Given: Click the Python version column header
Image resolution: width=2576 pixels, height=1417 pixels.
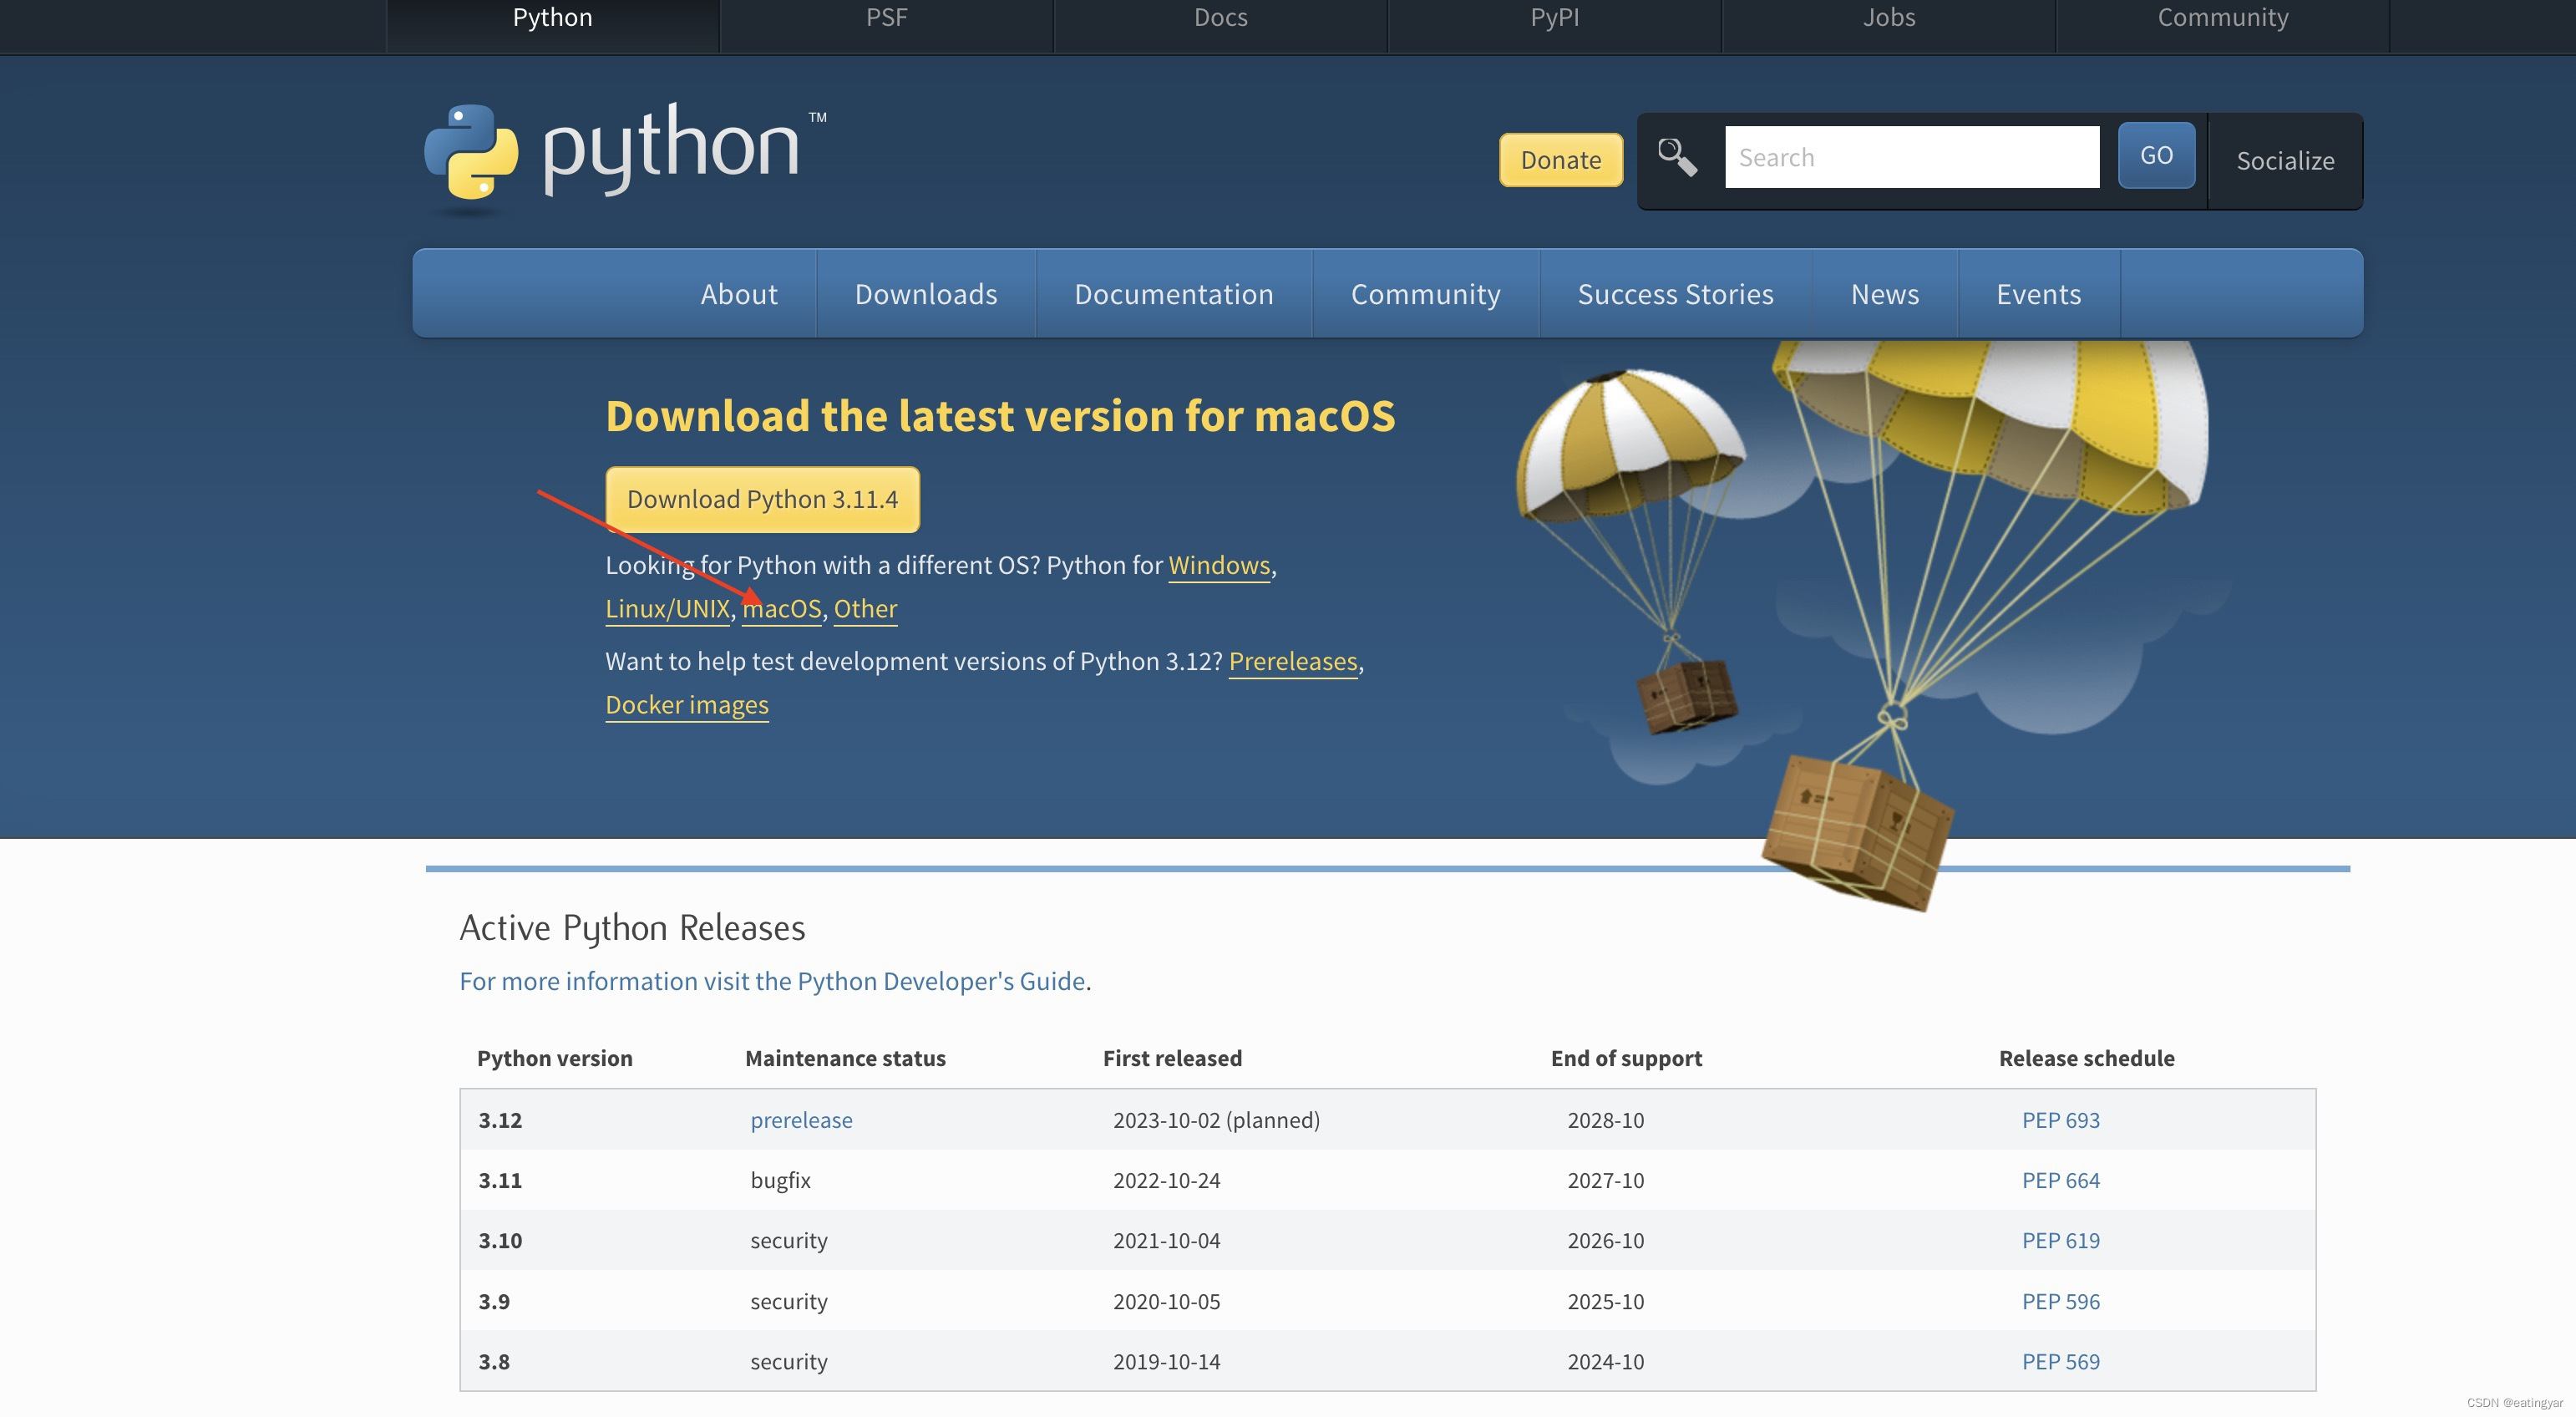Looking at the screenshot, I should click(x=554, y=1058).
